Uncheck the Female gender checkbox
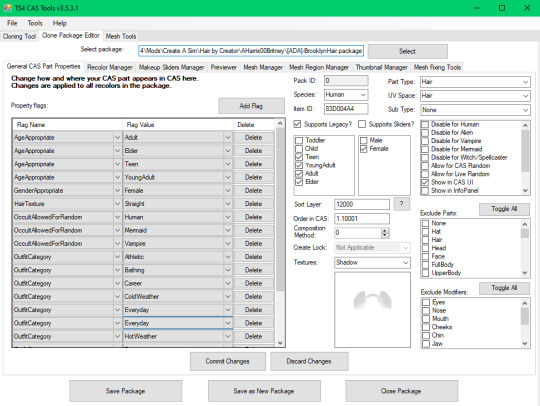This screenshot has width=540, height=406. coord(363,149)
